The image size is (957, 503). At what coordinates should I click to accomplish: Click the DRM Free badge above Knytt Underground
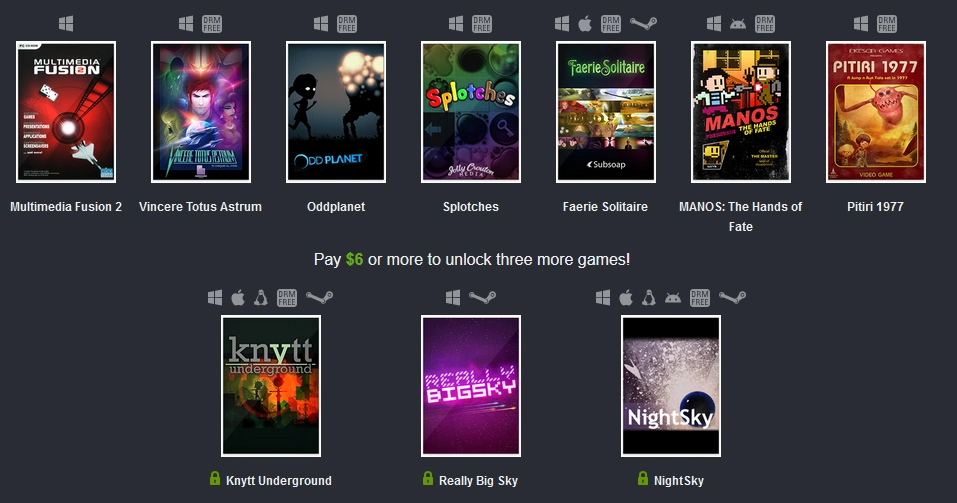(x=287, y=297)
